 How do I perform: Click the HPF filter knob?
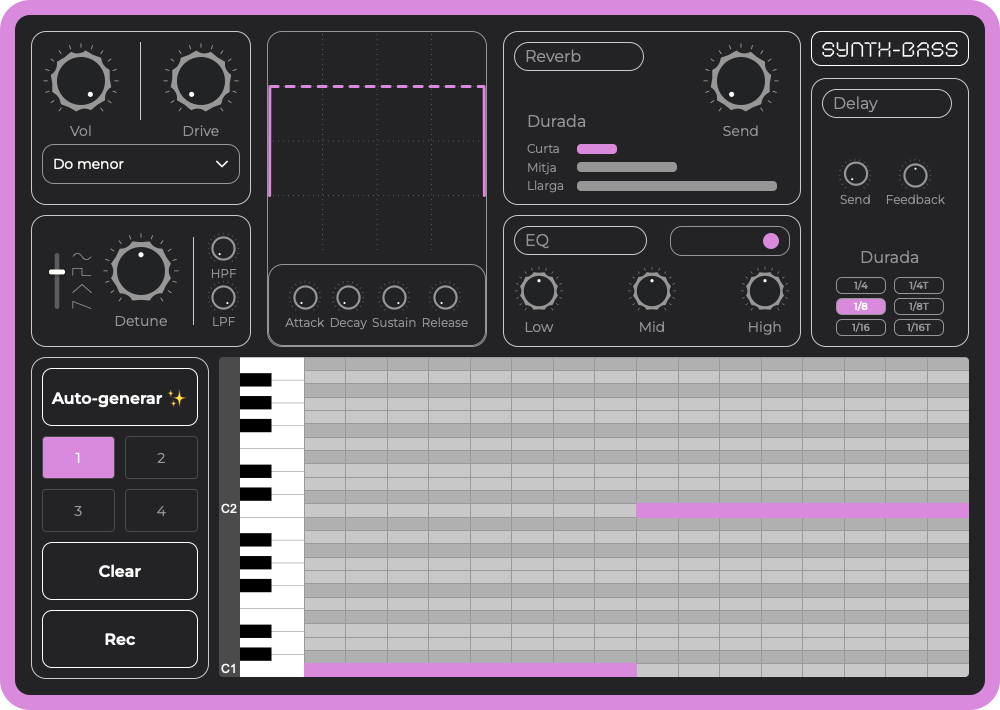point(222,248)
